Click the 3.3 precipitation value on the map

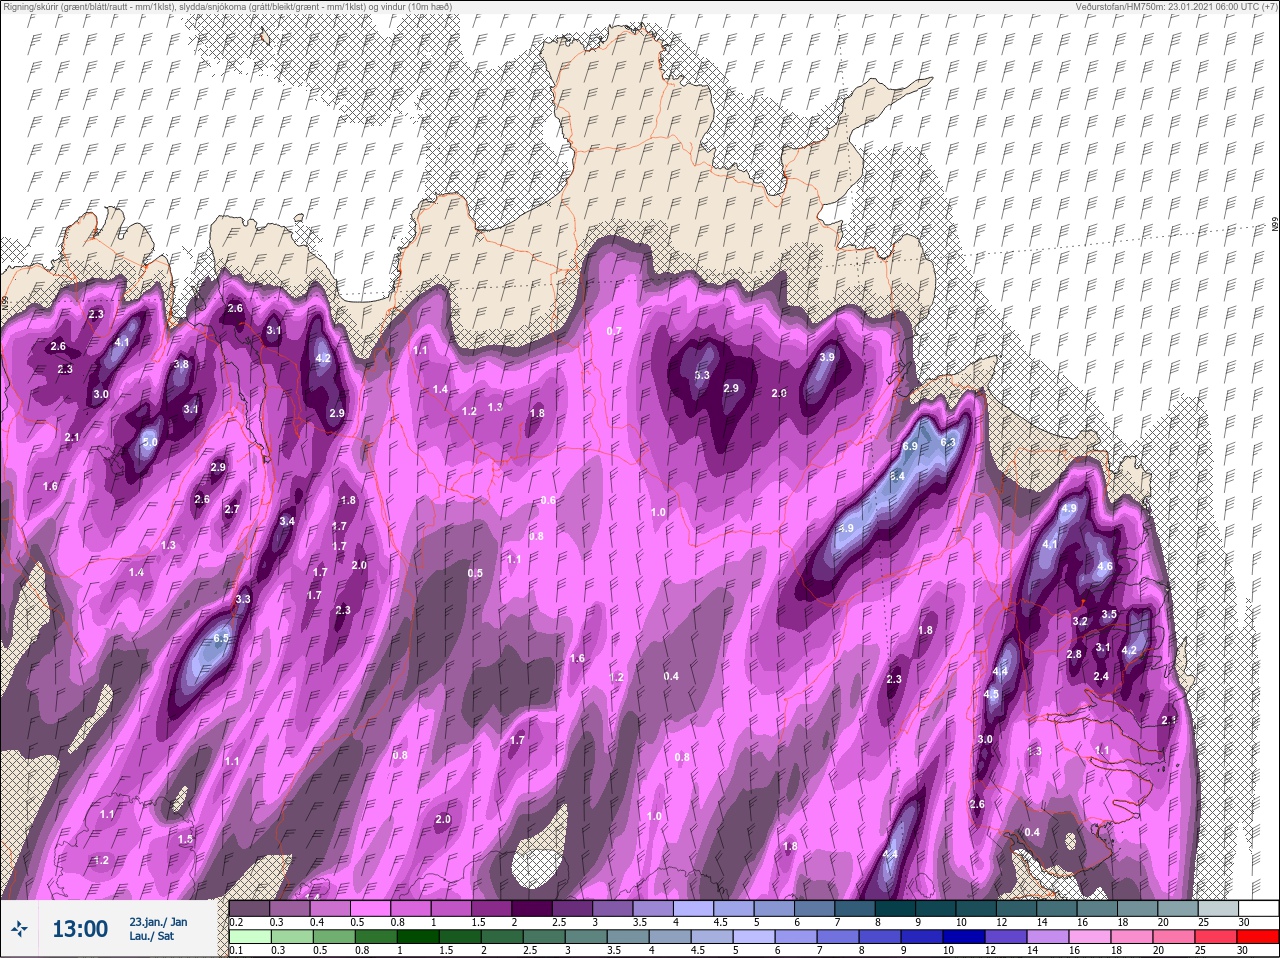[243, 600]
